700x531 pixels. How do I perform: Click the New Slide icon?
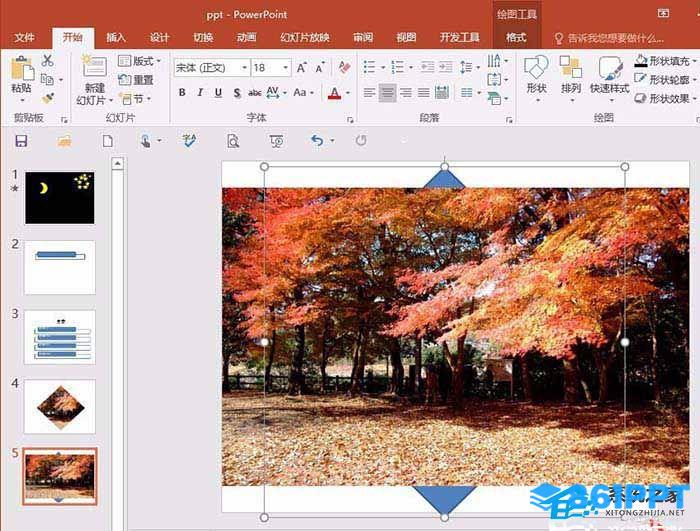(94, 67)
